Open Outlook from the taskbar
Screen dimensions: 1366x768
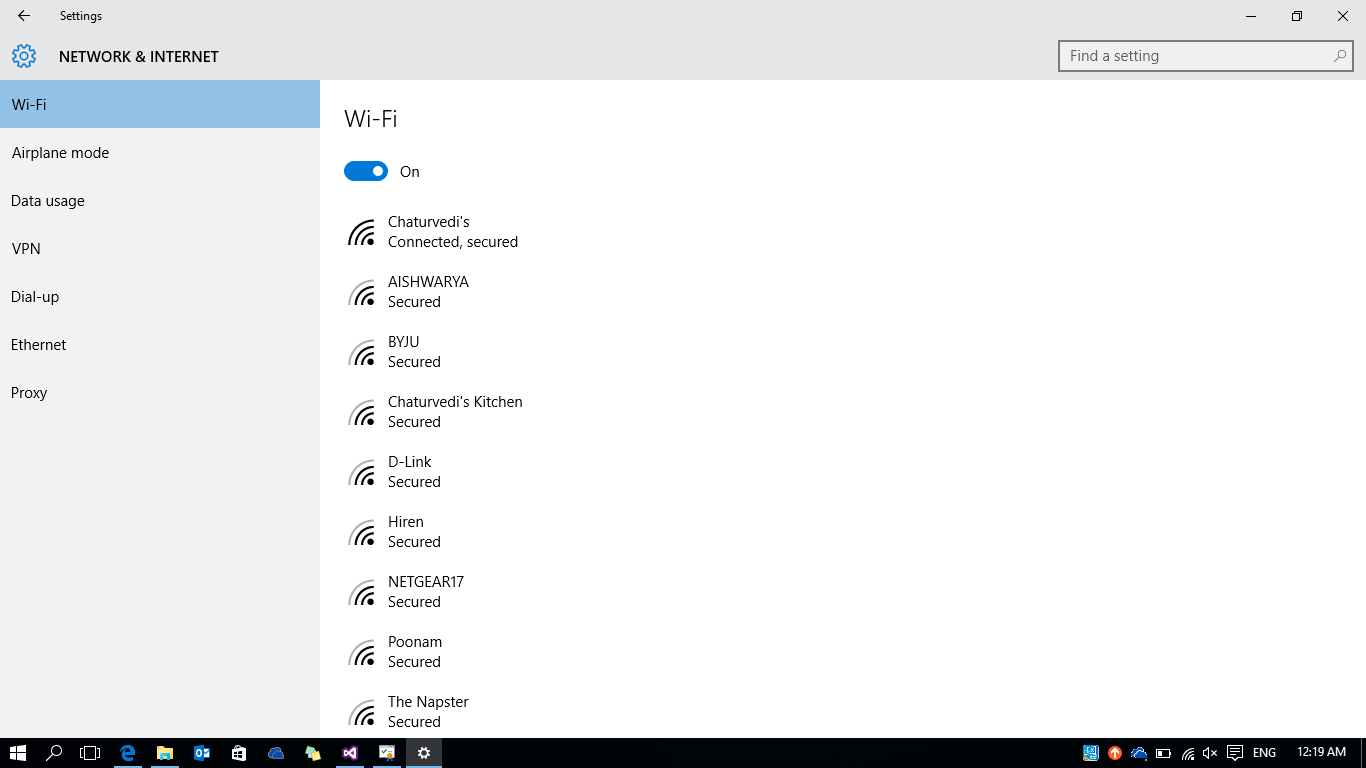pos(202,753)
